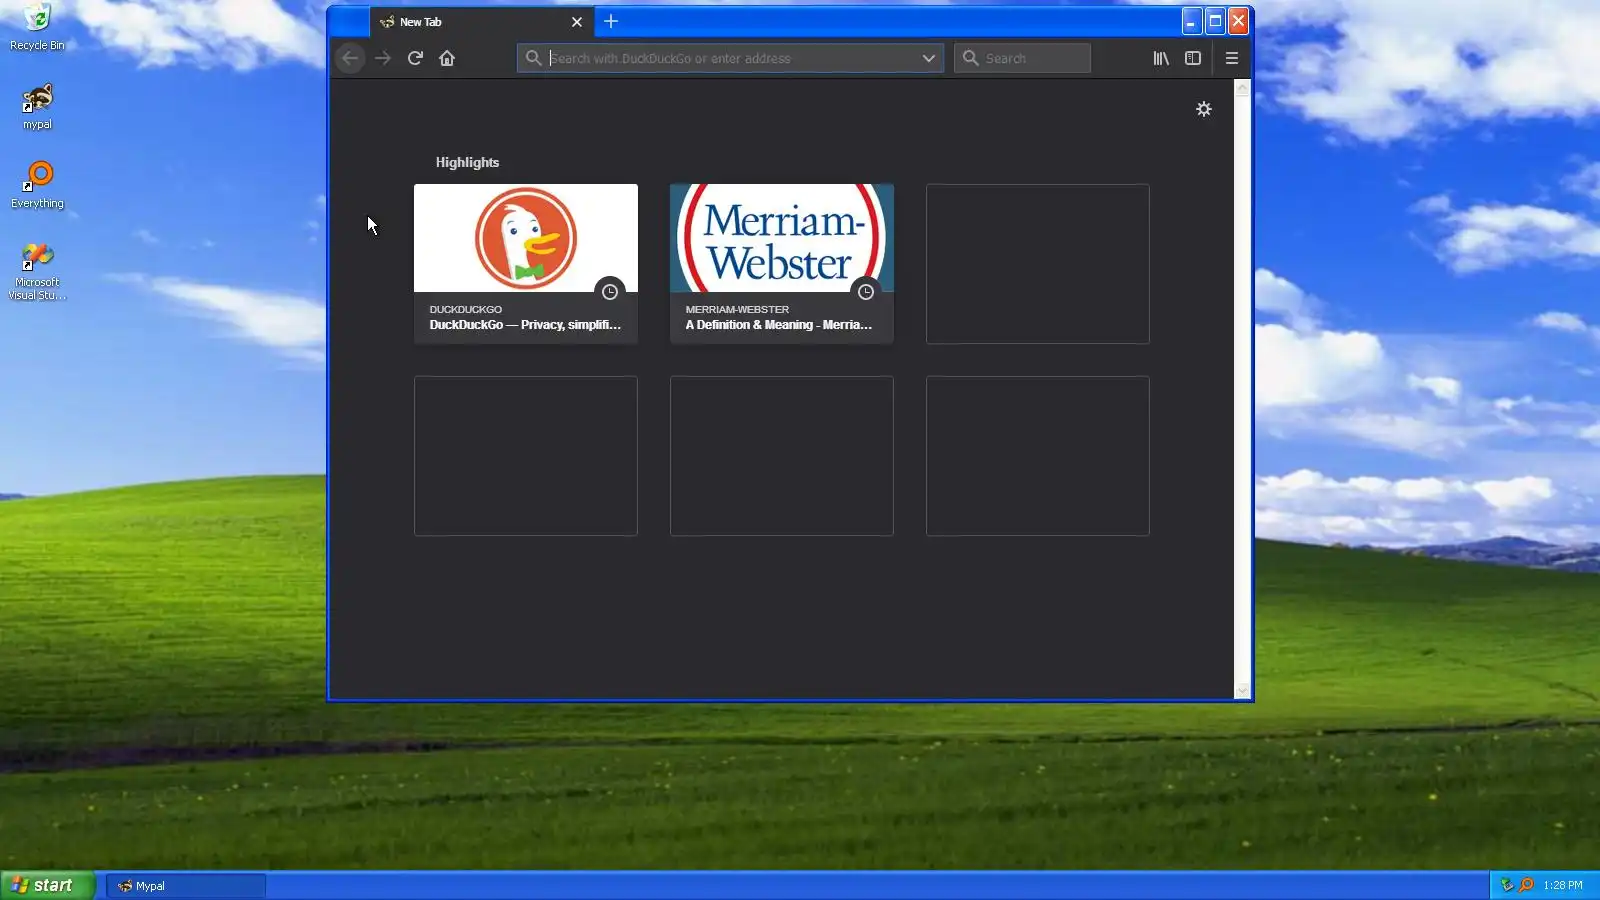Open New Tab page settings gear
The height and width of the screenshot is (900, 1600).
pos(1204,109)
